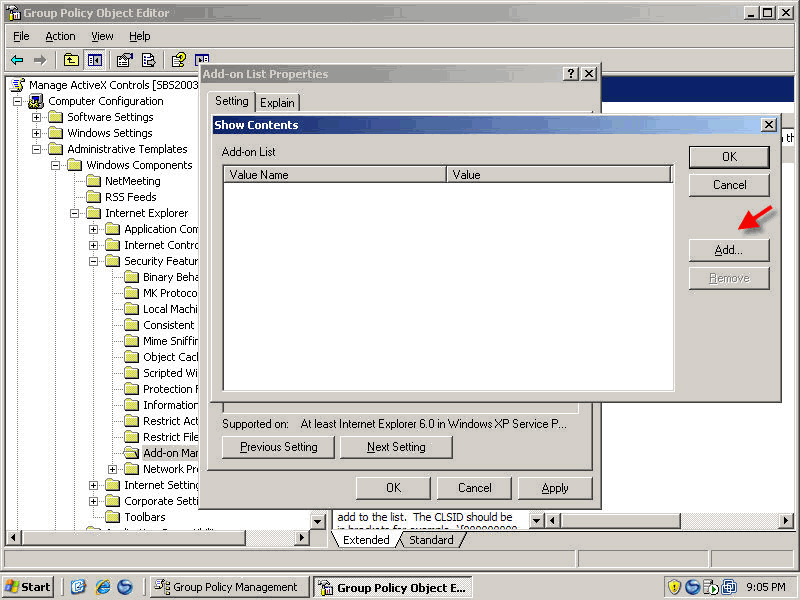
Task: Expand the Software Settings node
Action: (36, 117)
